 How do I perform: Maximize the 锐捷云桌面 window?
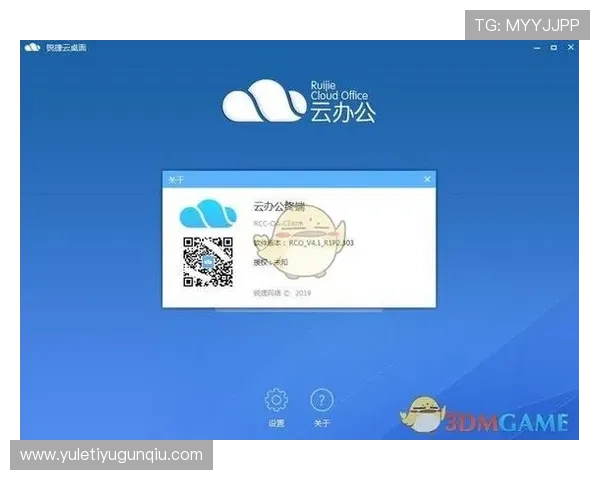[x=551, y=48]
